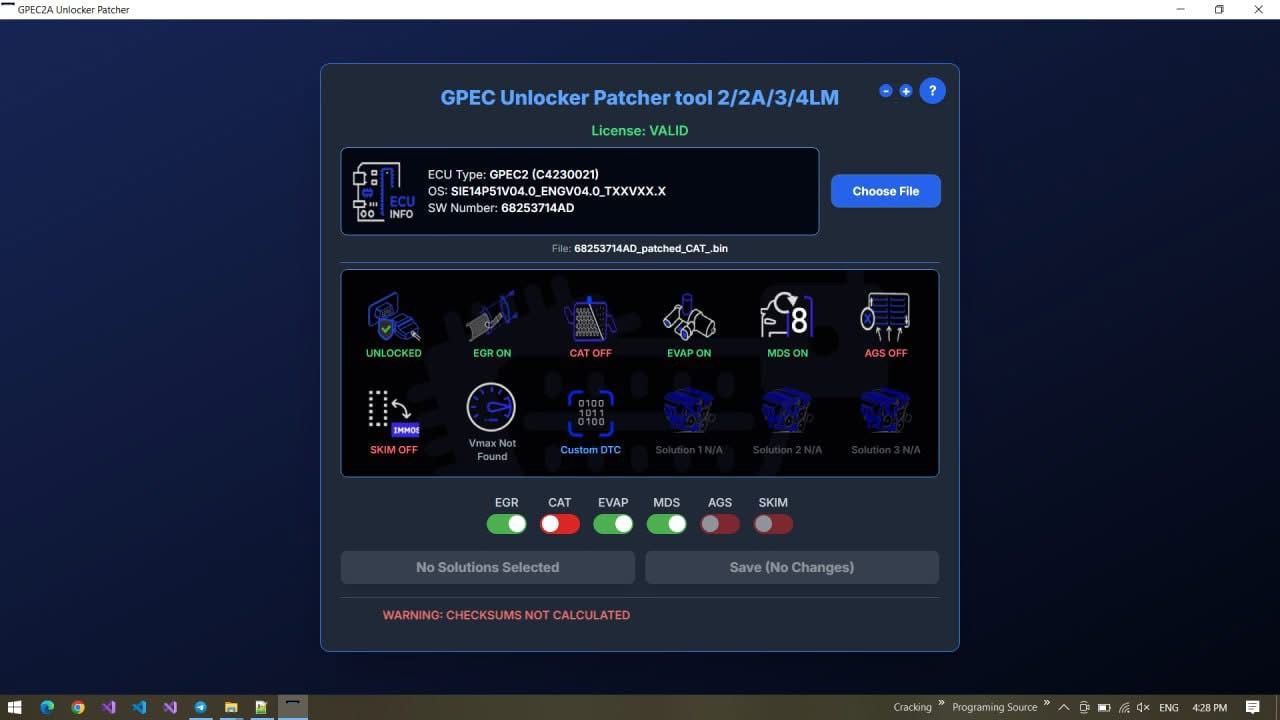Select the EVAP ON icon
Viewport: 1280px width, 720px height.
[x=688, y=318]
